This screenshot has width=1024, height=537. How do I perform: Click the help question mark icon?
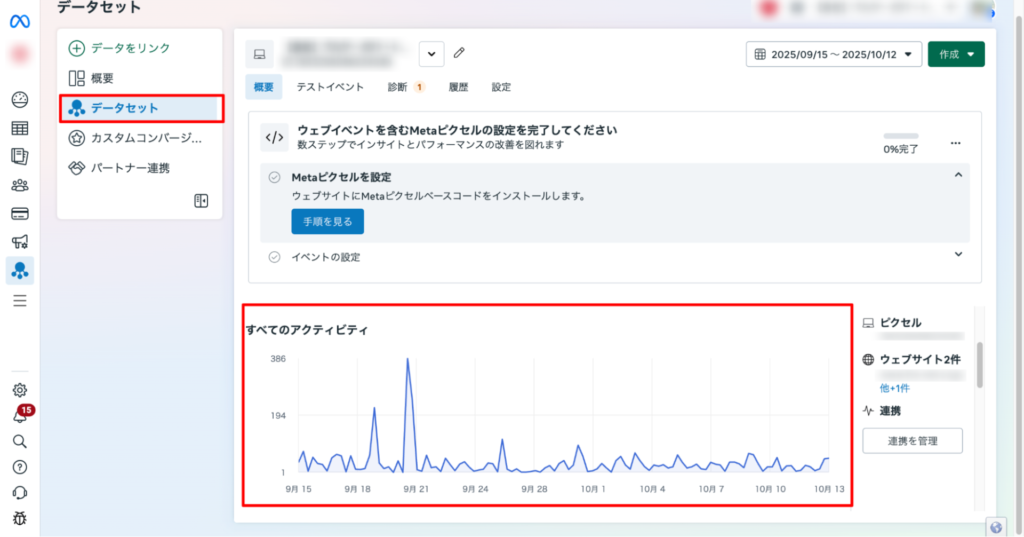(x=20, y=467)
